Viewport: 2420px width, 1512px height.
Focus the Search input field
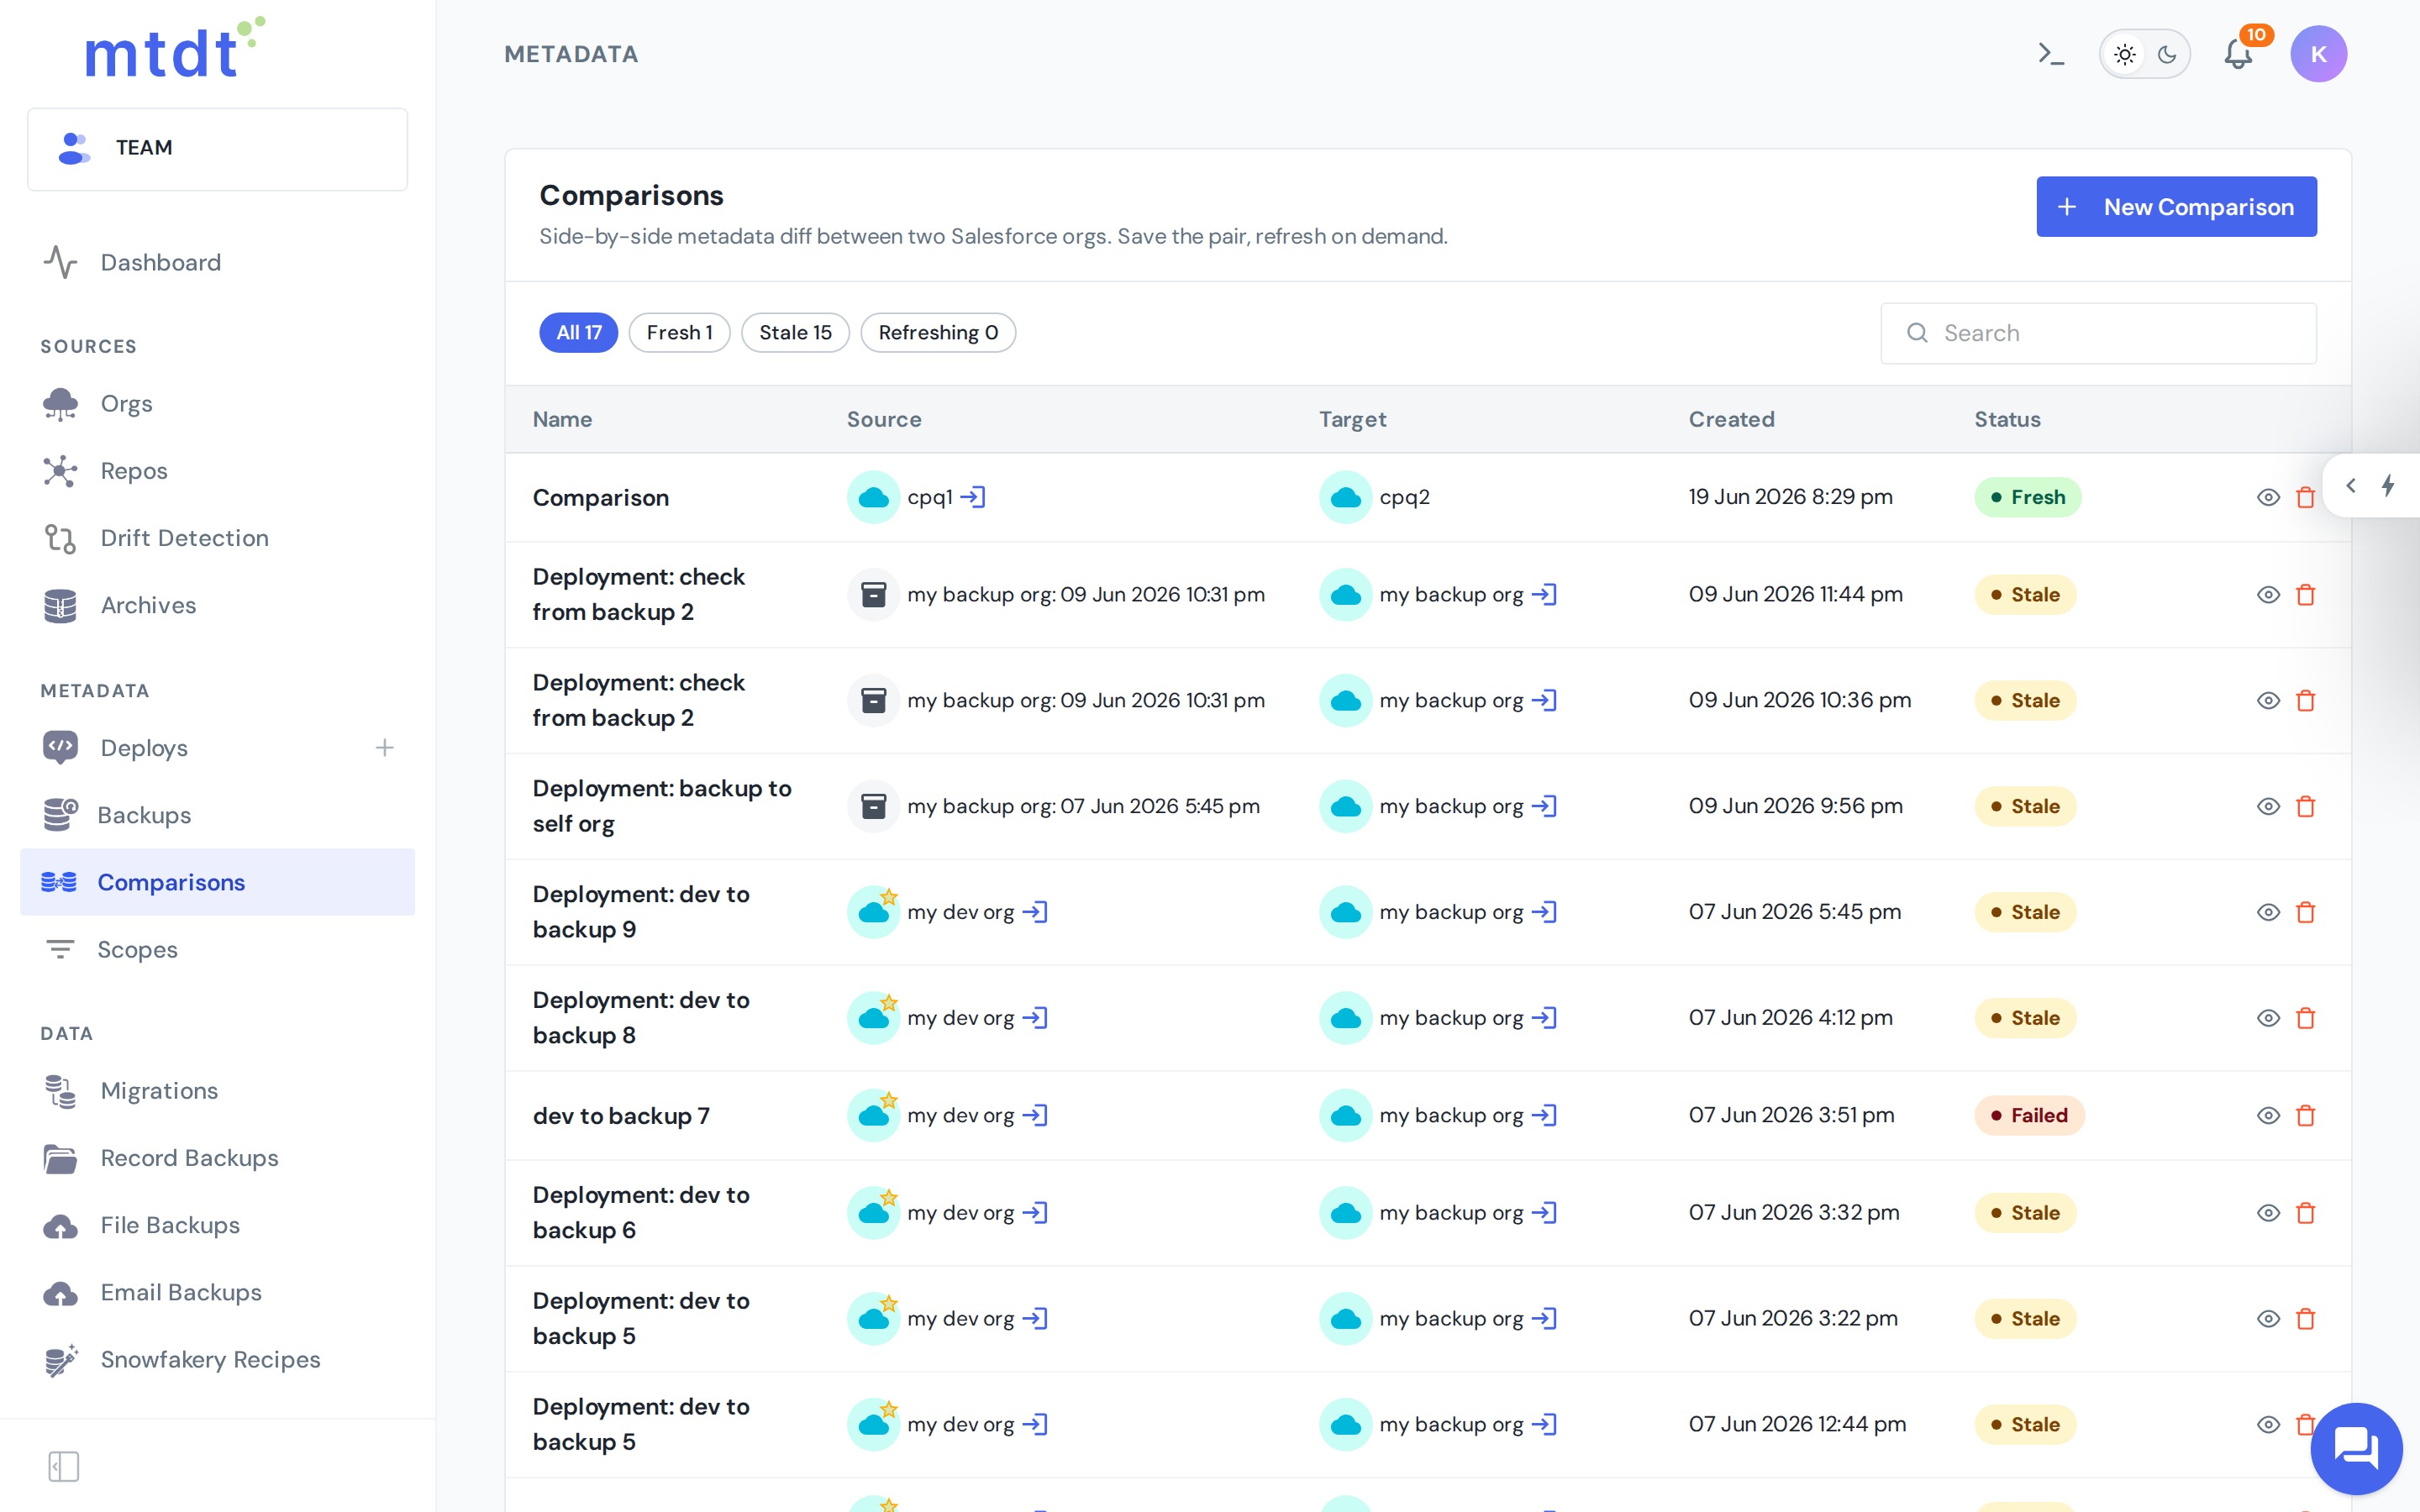[x=2098, y=333]
